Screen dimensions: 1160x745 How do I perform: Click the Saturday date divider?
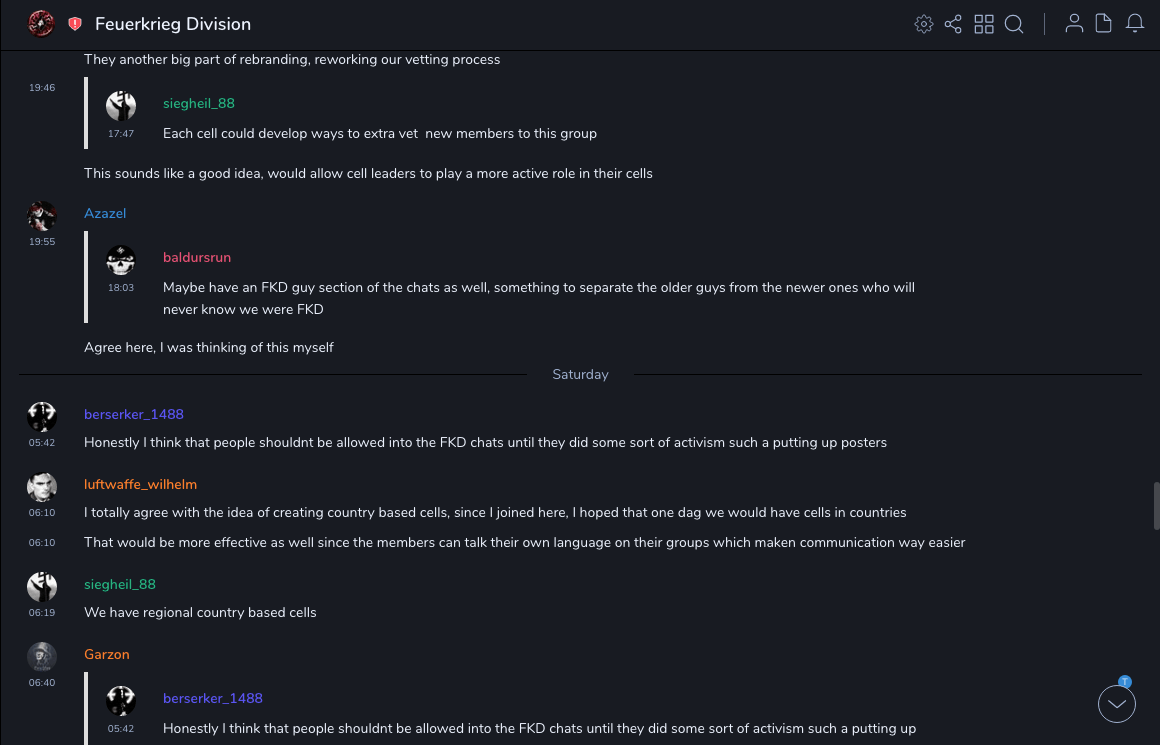click(580, 375)
